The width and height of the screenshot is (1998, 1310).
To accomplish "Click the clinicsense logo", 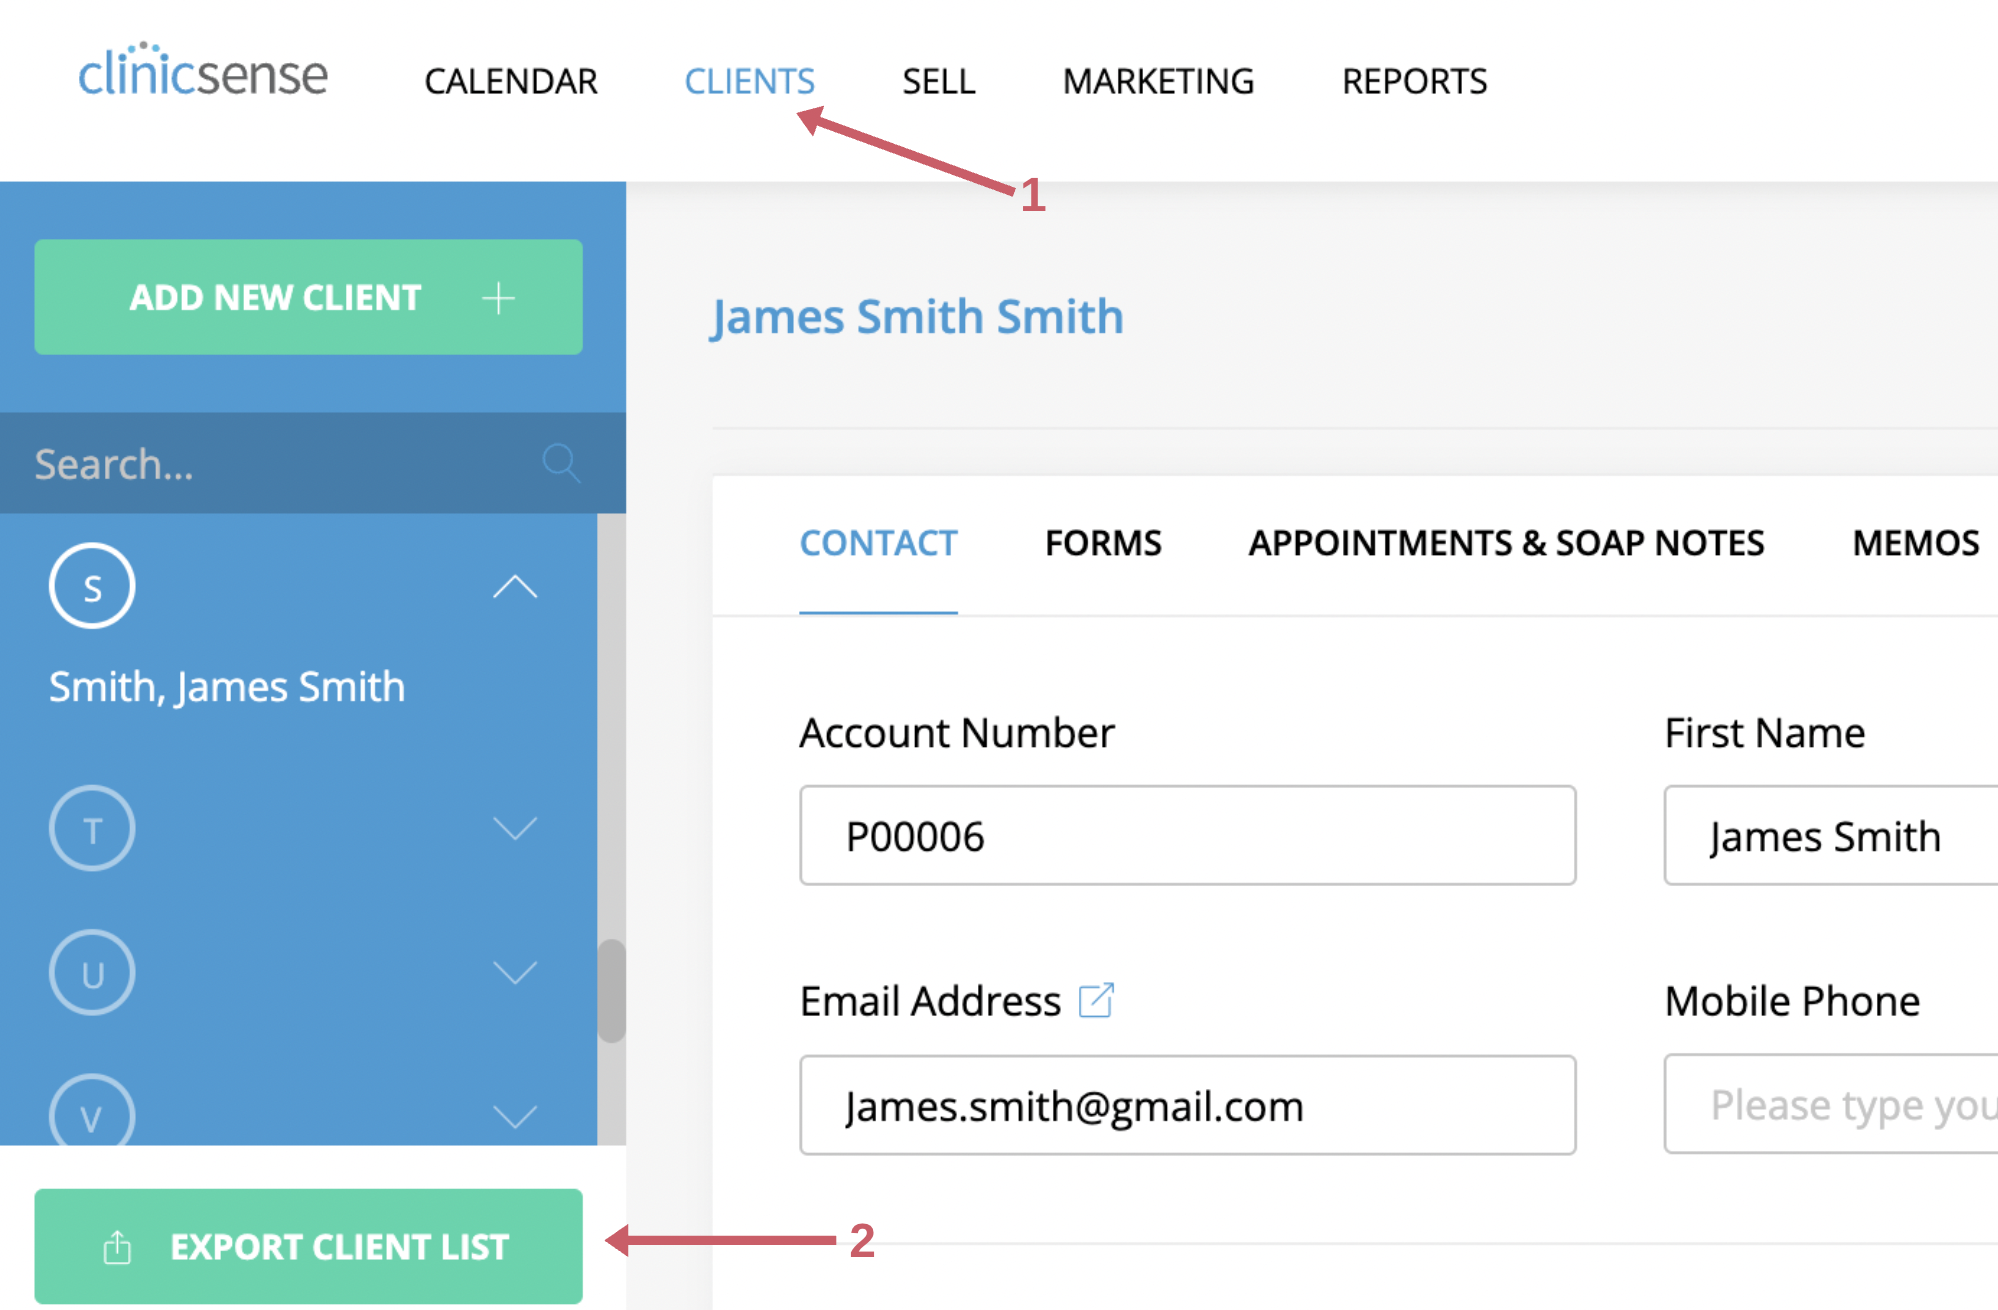I will pyautogui.click(x=203, y=72).
